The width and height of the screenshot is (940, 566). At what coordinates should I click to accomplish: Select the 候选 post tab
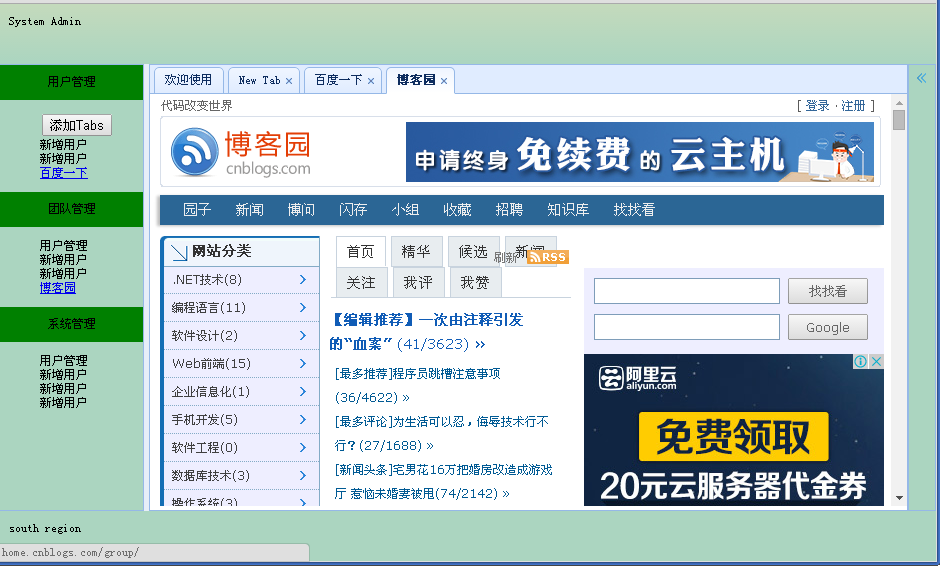tap(473, 252)
